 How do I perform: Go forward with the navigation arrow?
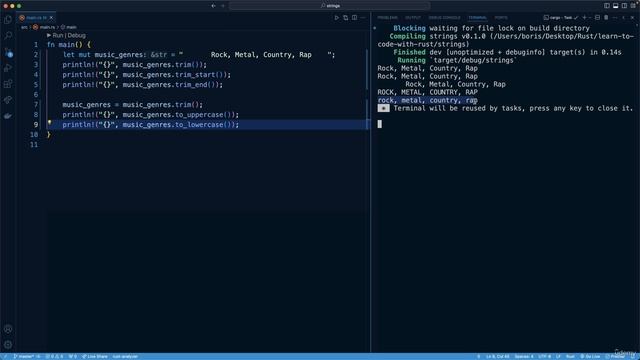click(222, 6)
